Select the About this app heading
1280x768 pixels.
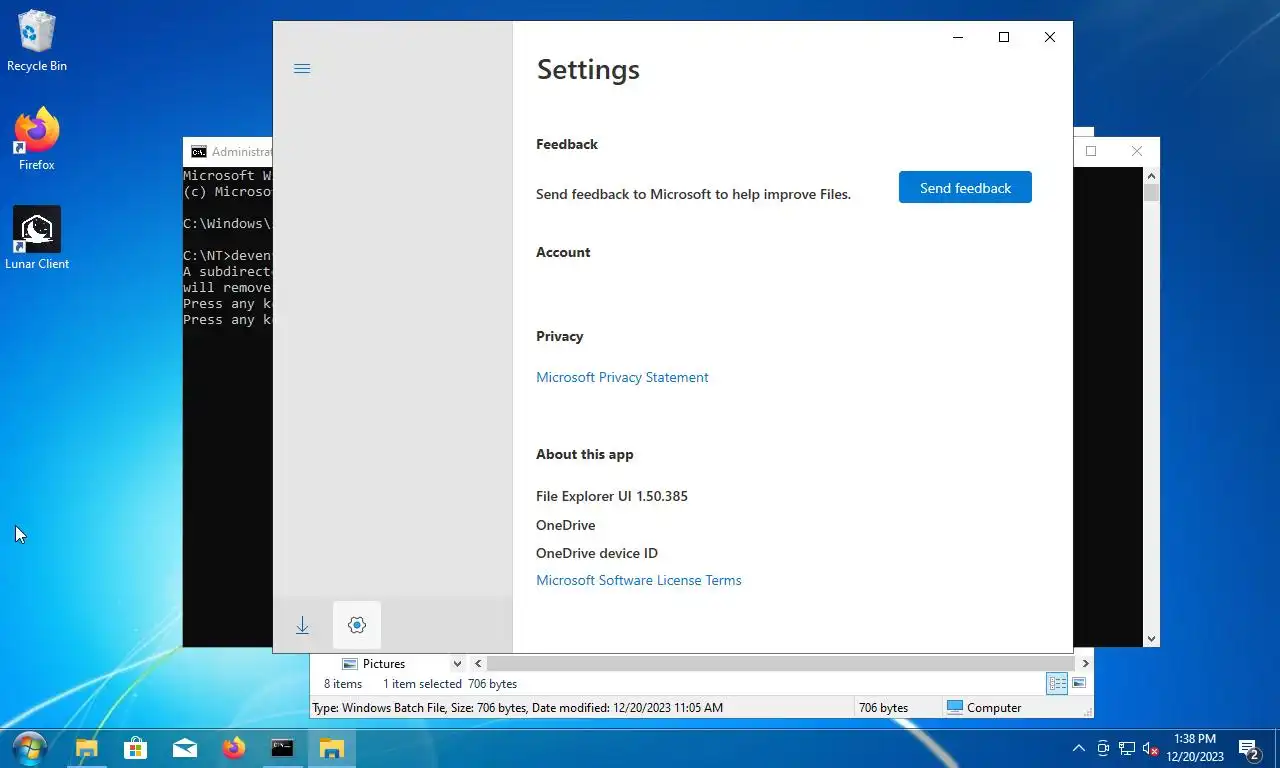(585, 454)
